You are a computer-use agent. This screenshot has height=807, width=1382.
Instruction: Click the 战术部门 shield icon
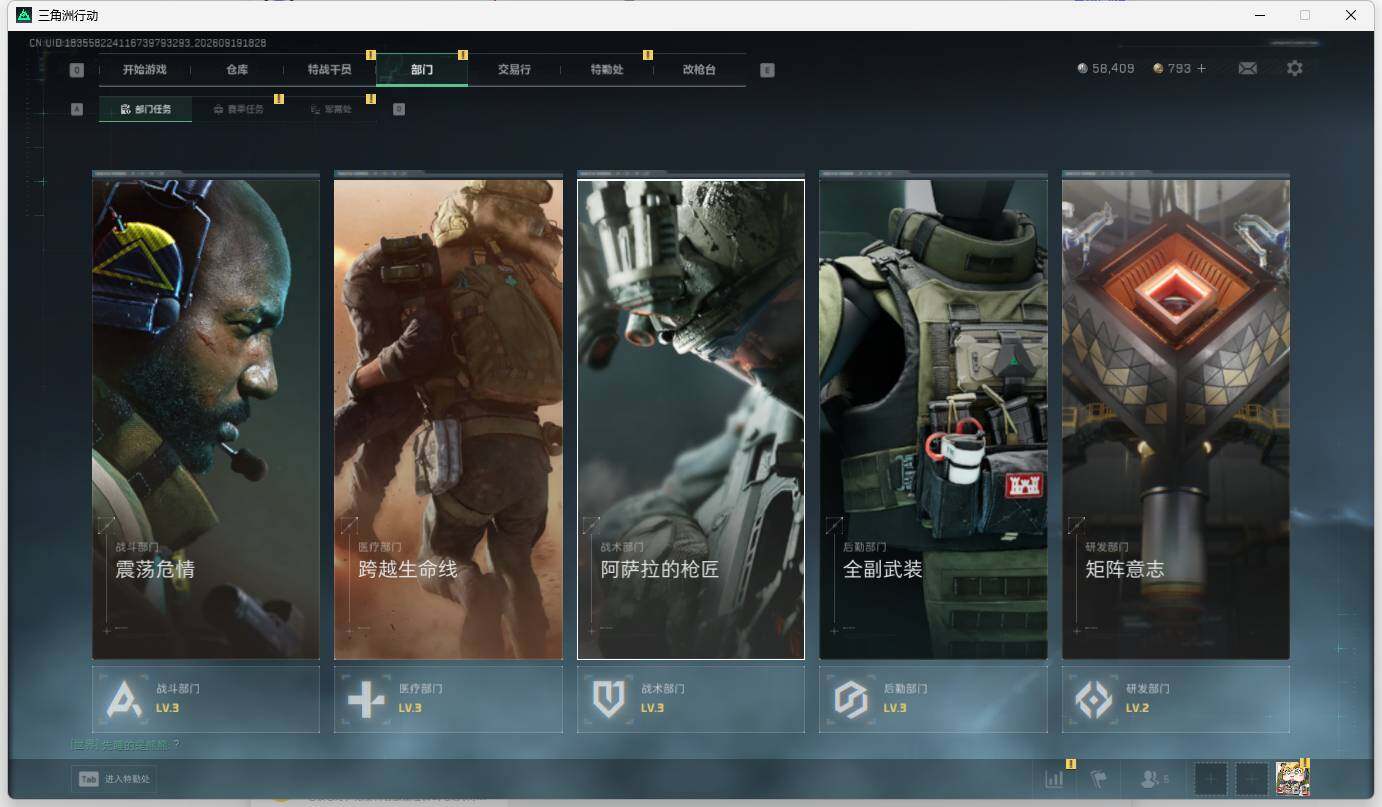(609, 699)
